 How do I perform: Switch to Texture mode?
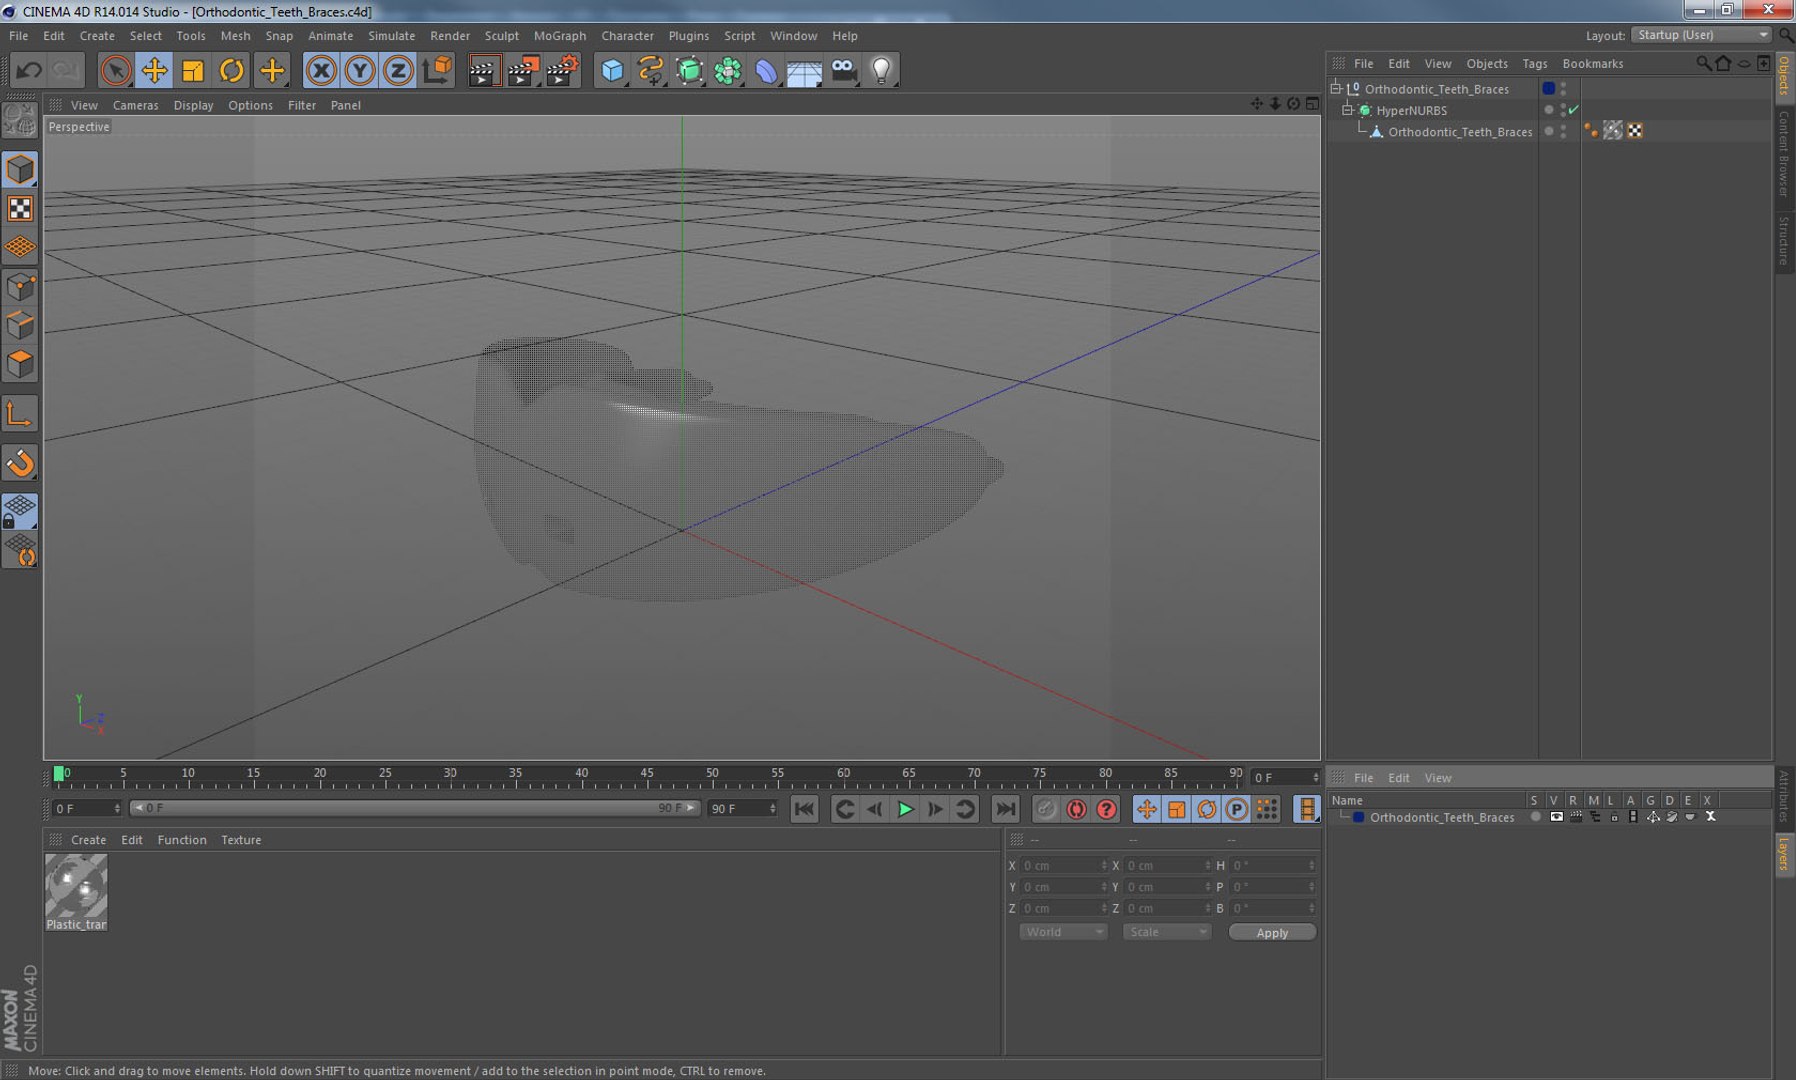point(20,208)
